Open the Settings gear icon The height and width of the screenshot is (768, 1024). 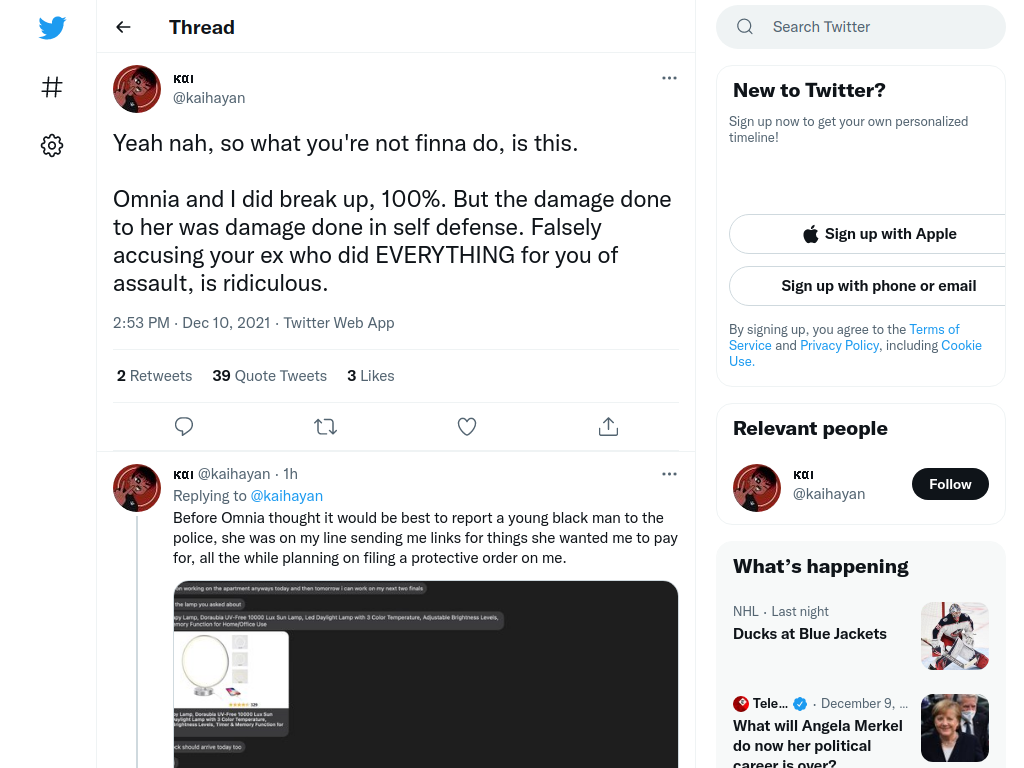pyautogui.click(x=52, y=145)
